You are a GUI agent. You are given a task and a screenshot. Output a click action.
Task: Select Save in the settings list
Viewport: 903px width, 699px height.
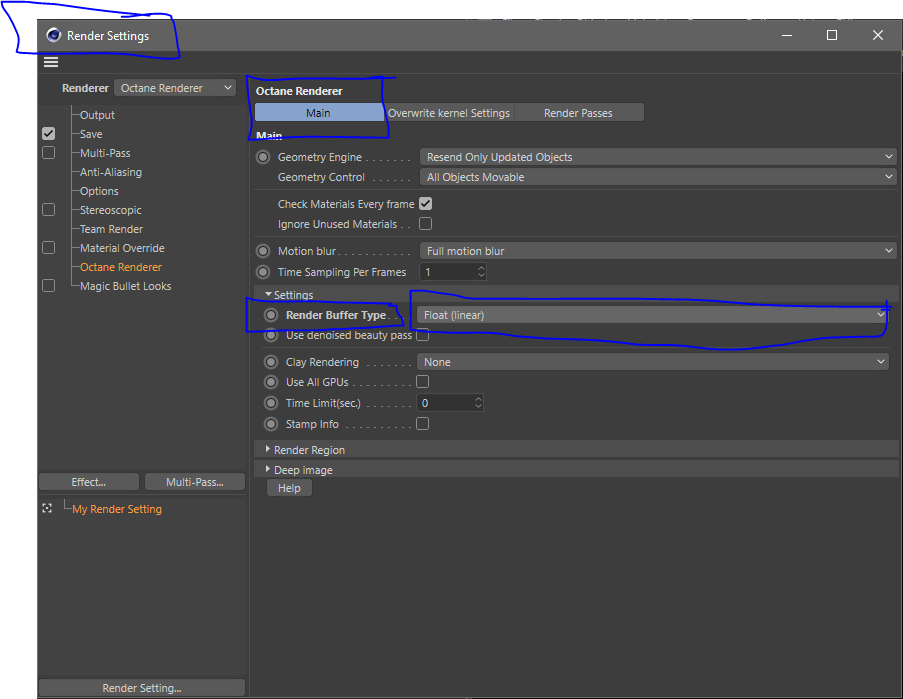point(91,134)
